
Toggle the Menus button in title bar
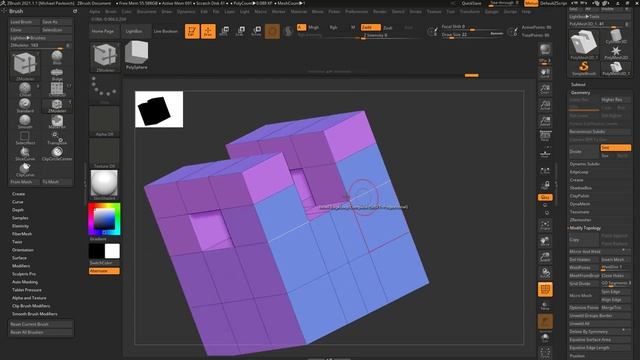coord(531,3)
